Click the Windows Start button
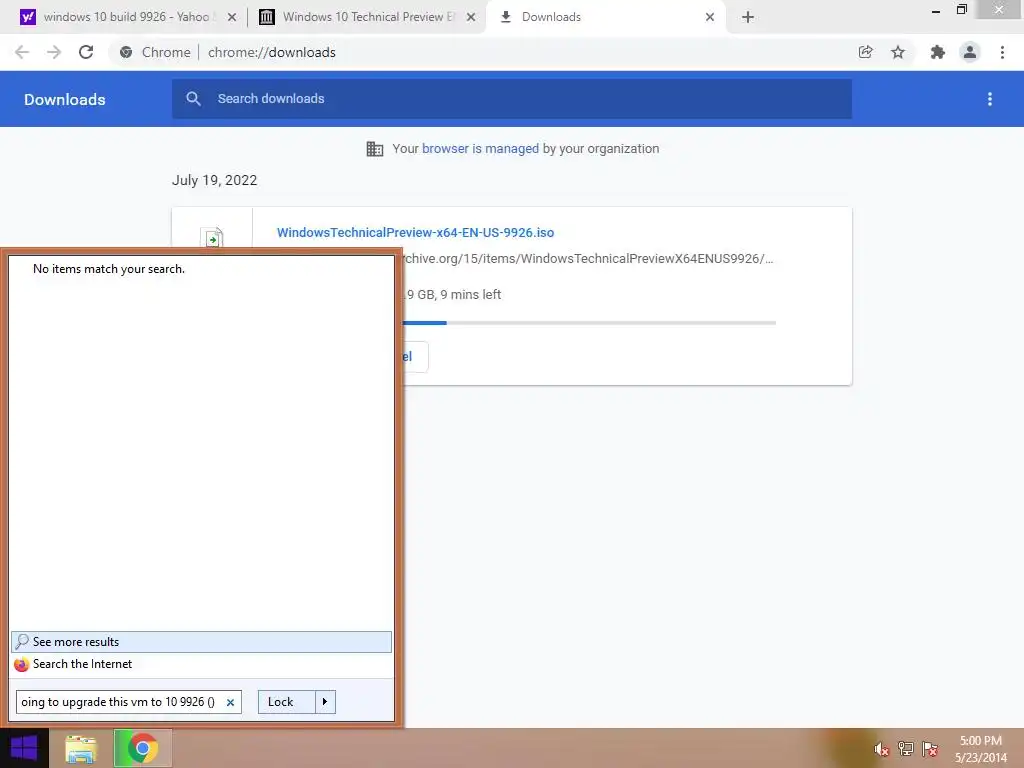Screen dimensions: 1024x768 24,748
